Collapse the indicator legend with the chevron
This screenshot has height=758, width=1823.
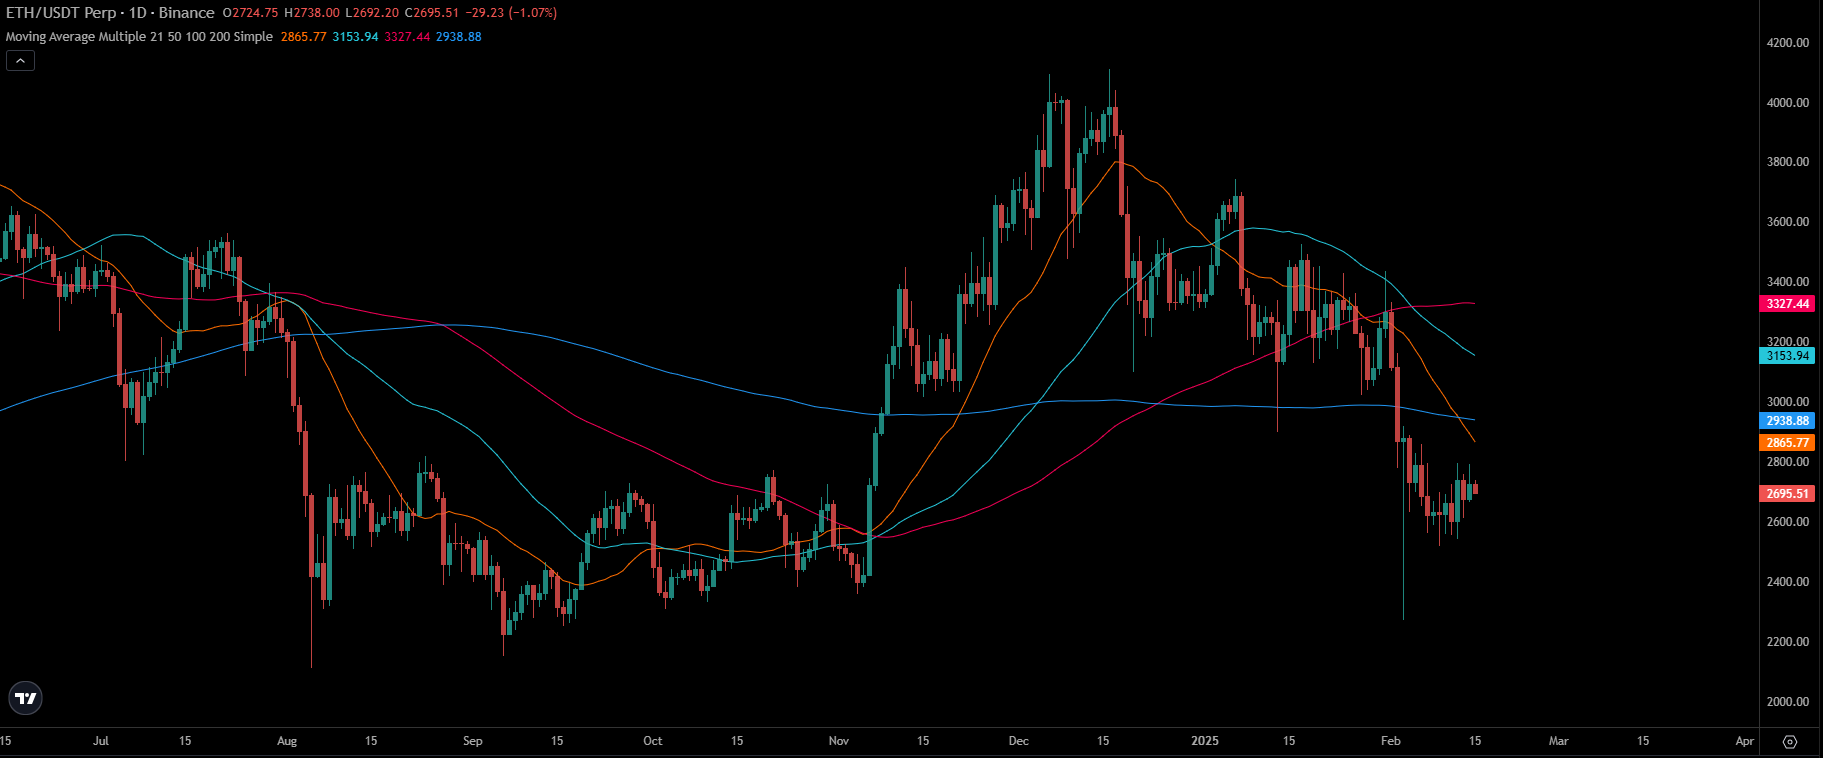pos(20,61)
